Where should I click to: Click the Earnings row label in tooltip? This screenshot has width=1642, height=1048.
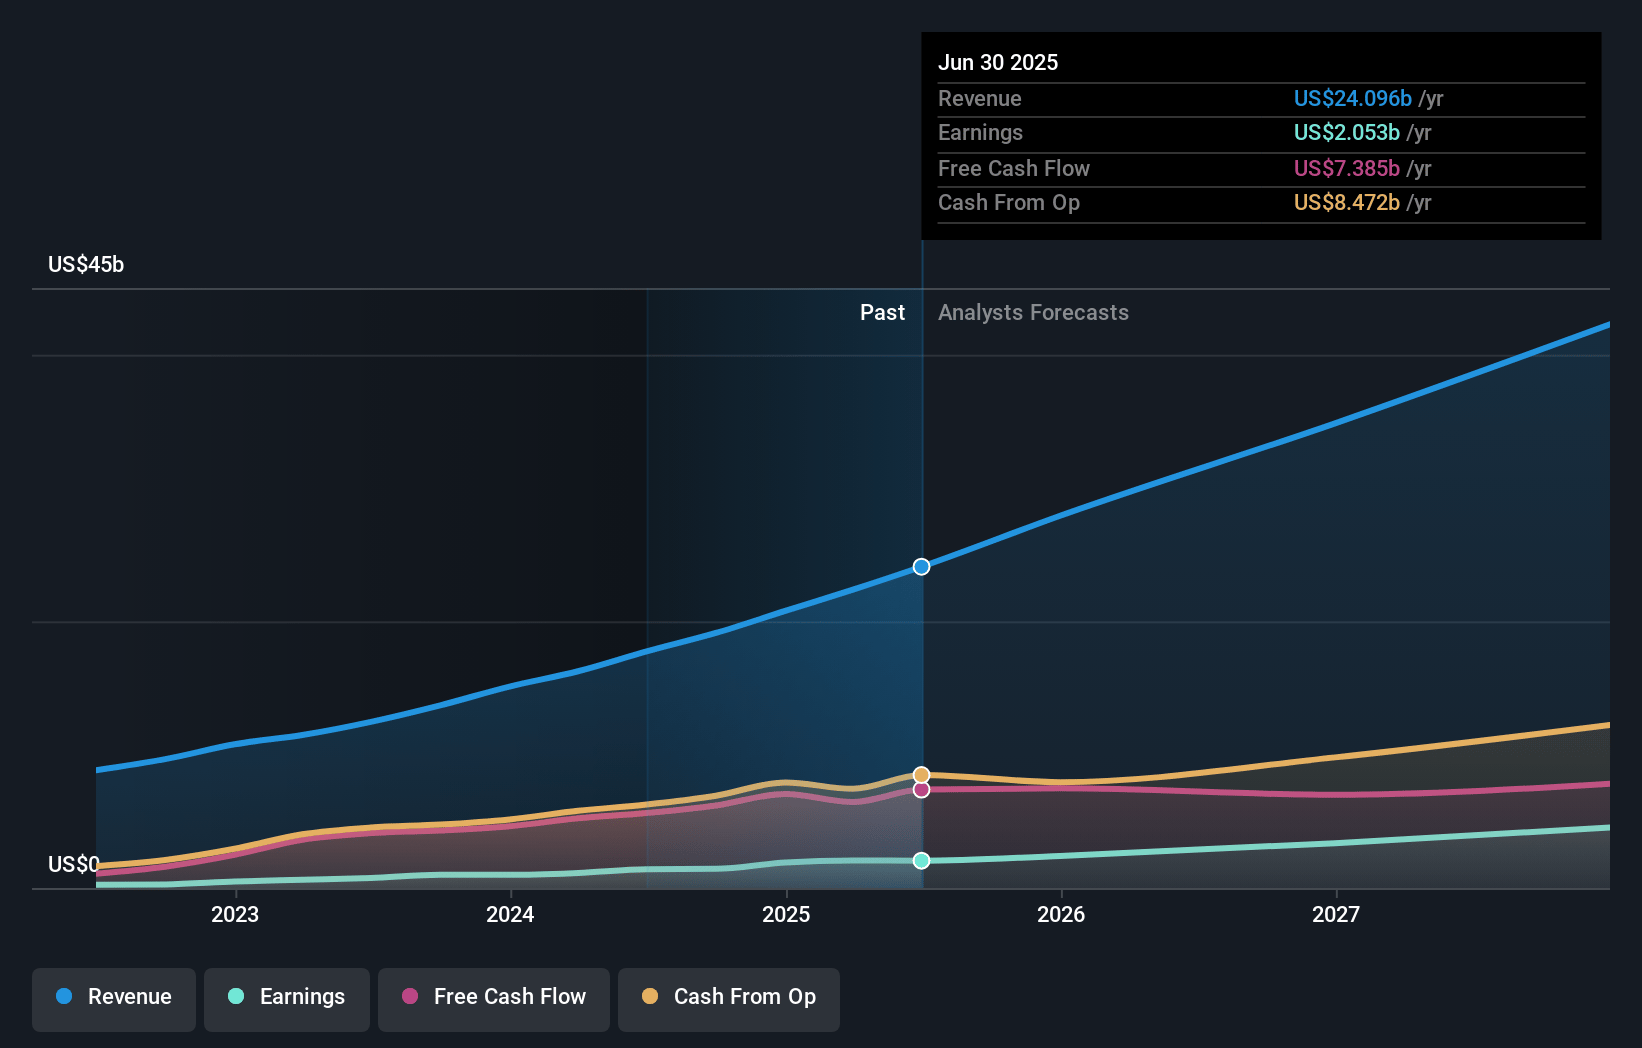coord(980,133)
